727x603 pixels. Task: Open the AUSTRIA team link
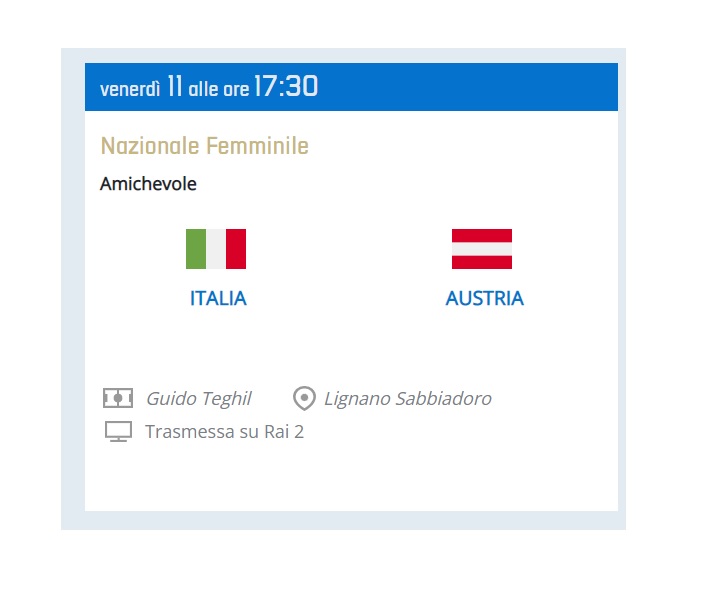pyautogui.click(x=485, y=298)
